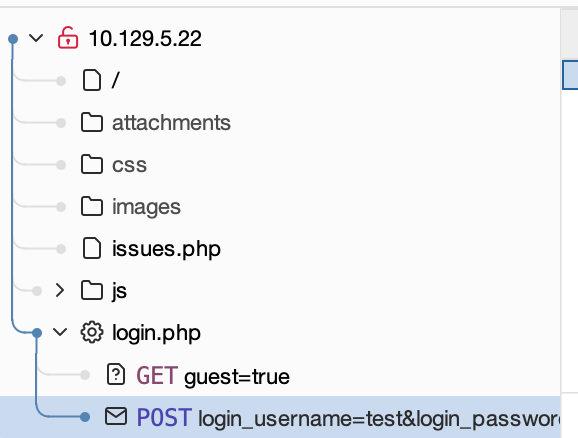Click the root slash page icon
Screen dimensions: 578x438
click(x=91, y=80)
